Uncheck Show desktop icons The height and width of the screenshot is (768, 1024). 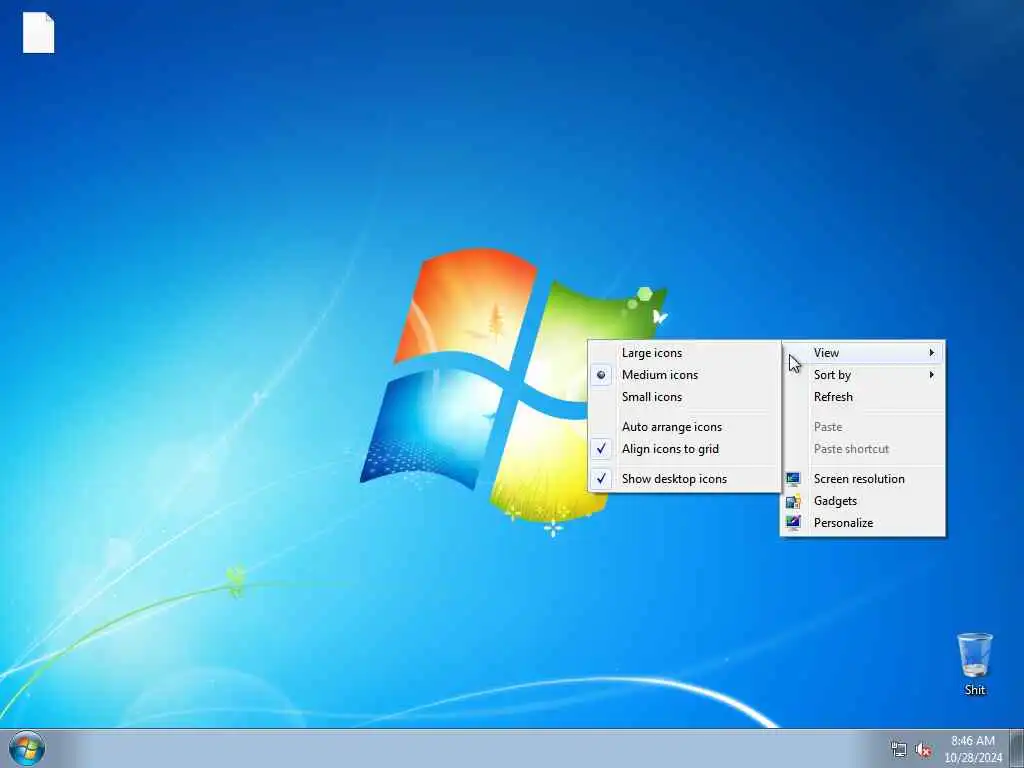point(684,479)
